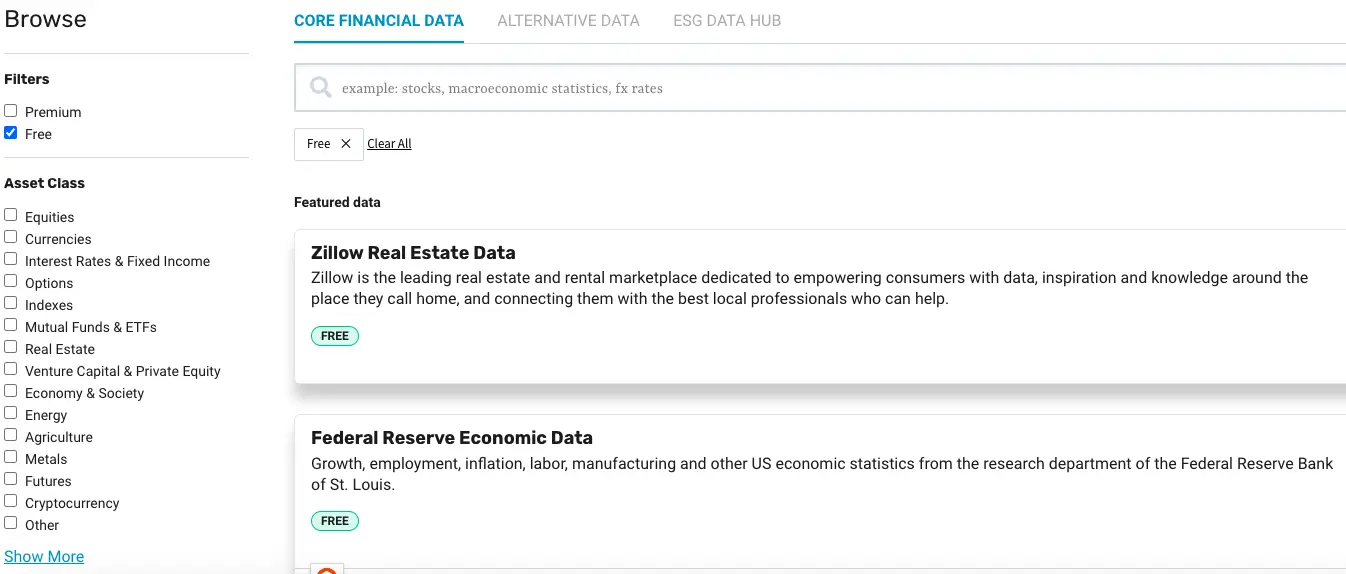Click the search magnifier icon
This screenshot has height=574, width=1346.
pos(320,88)
